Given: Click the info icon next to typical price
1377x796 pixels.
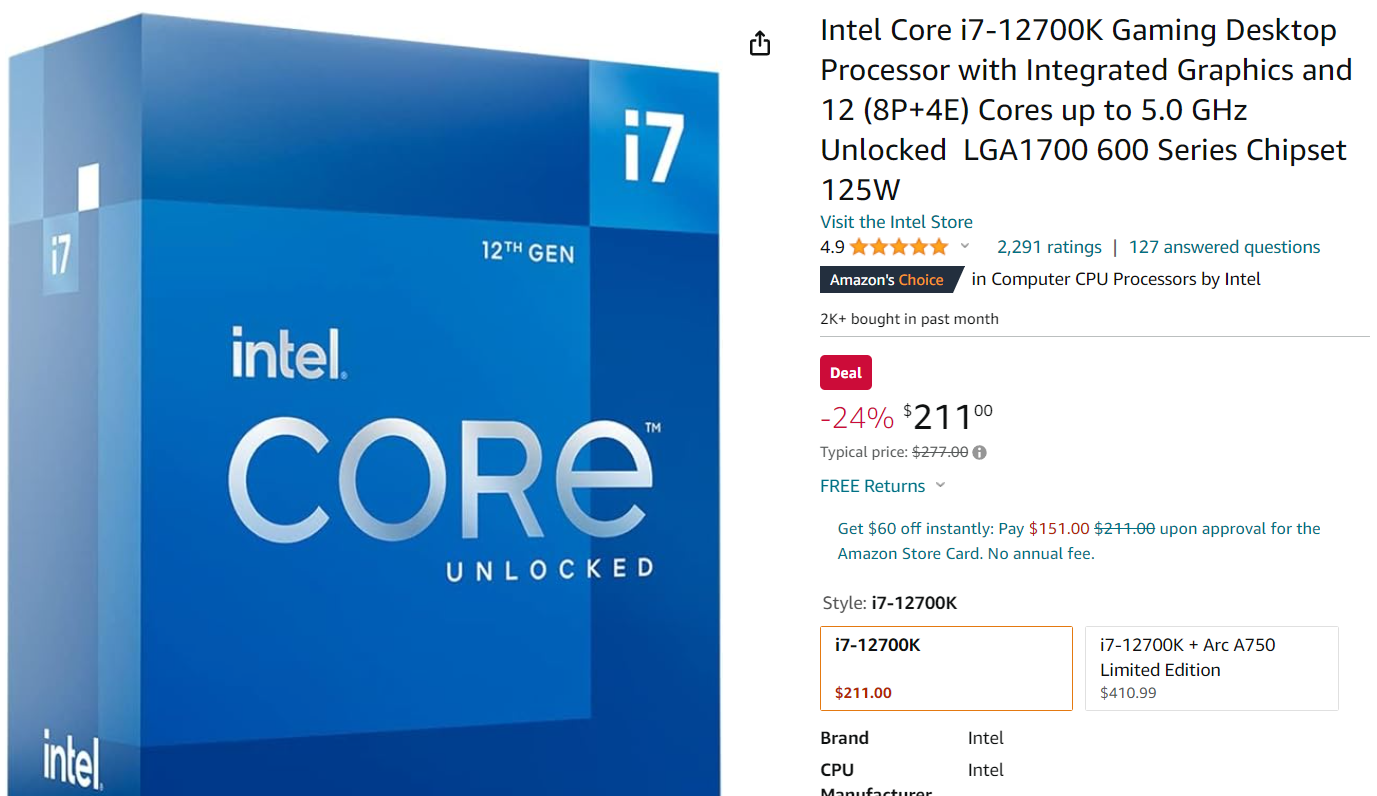Looking at the screenshot, I should [980, 452].
